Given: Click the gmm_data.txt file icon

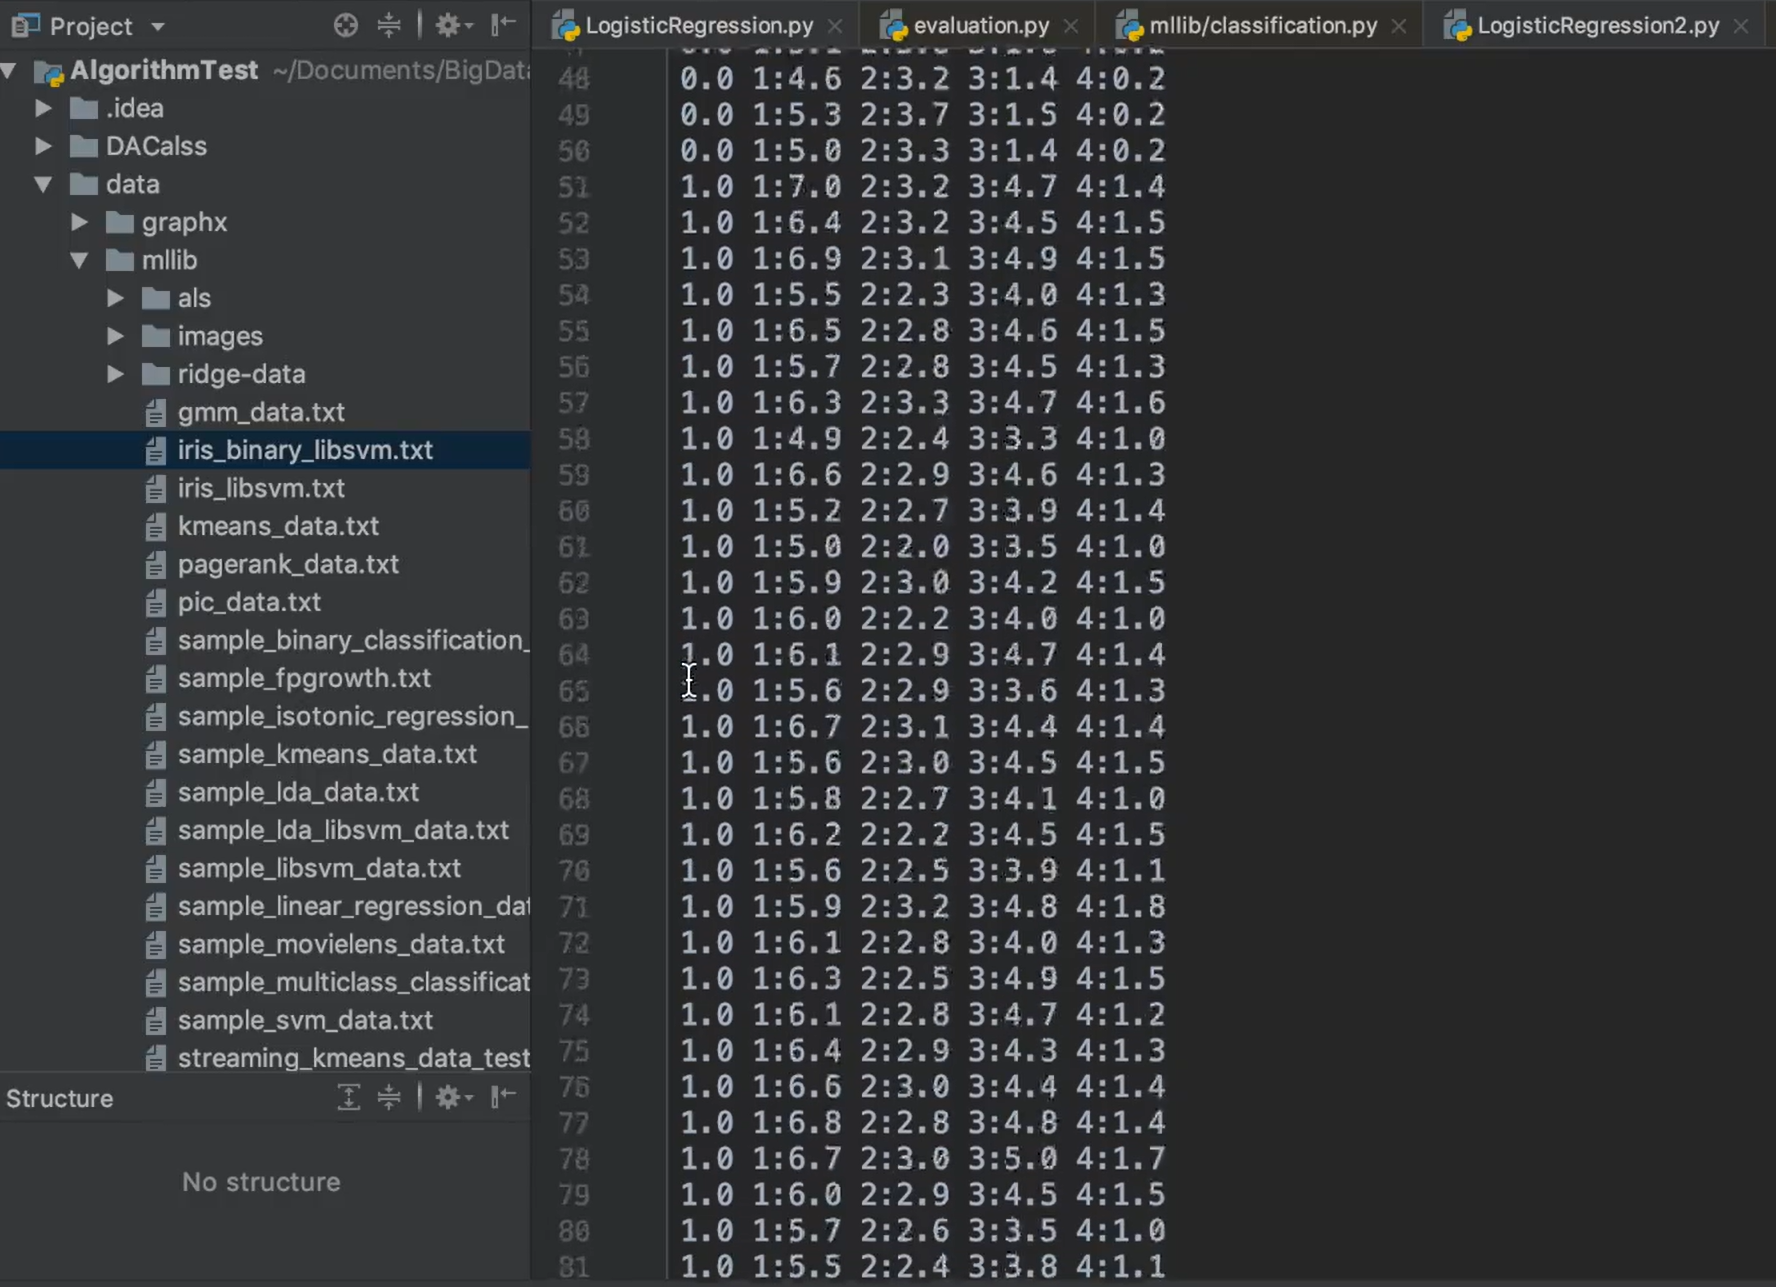Looking at the screenshot, I should tap(155, 412).
